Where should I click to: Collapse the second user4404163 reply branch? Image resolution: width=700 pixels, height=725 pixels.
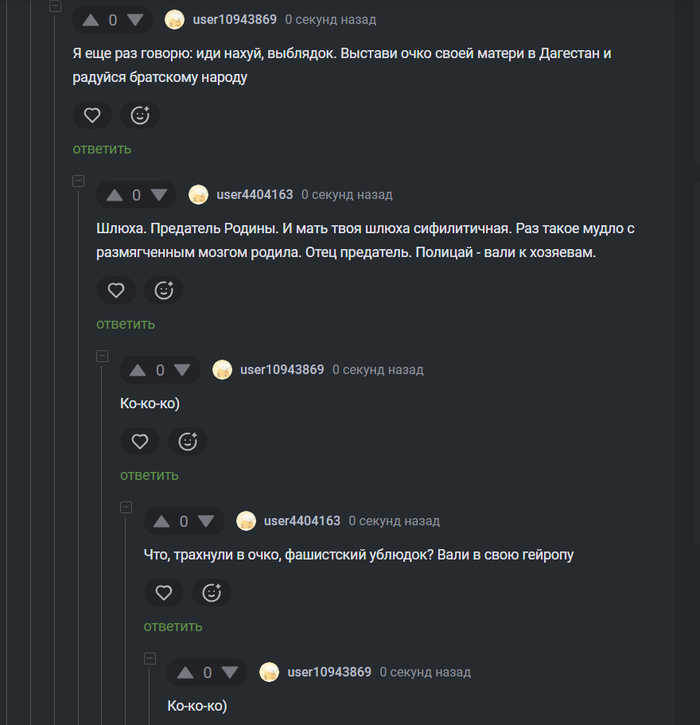pyautogui.click(x=126, y=507)
